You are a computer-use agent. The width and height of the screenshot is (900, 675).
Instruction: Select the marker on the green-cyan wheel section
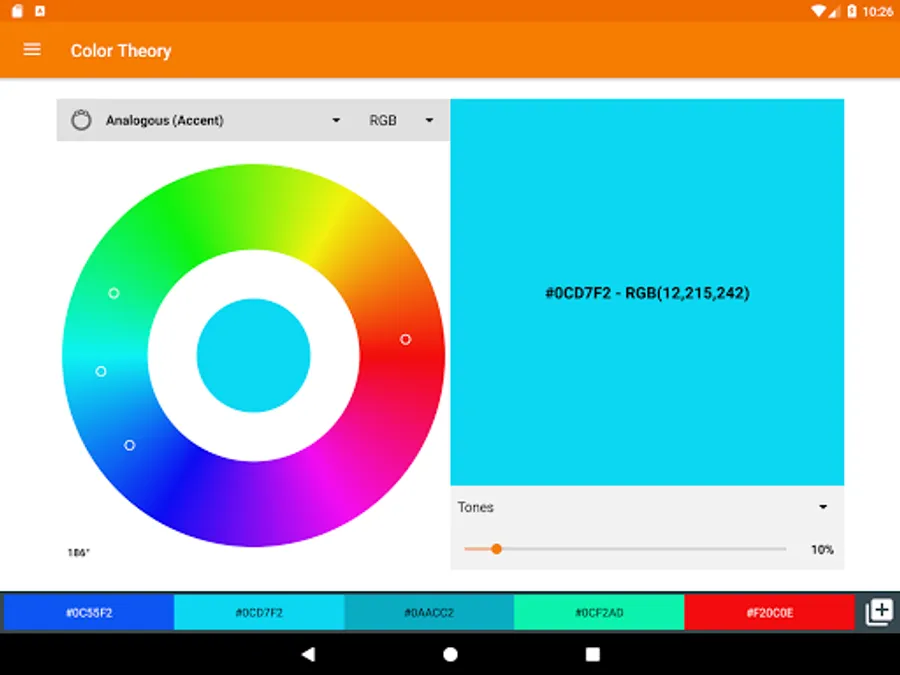113,293
